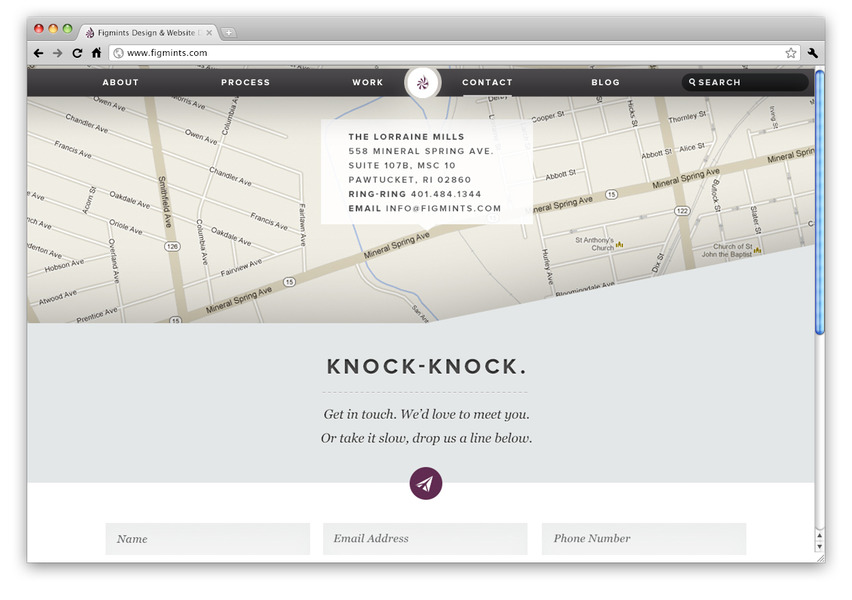Click the scrollbar down arrow
Viewport: 852px width, 600px height.
(x=819, y=547)
